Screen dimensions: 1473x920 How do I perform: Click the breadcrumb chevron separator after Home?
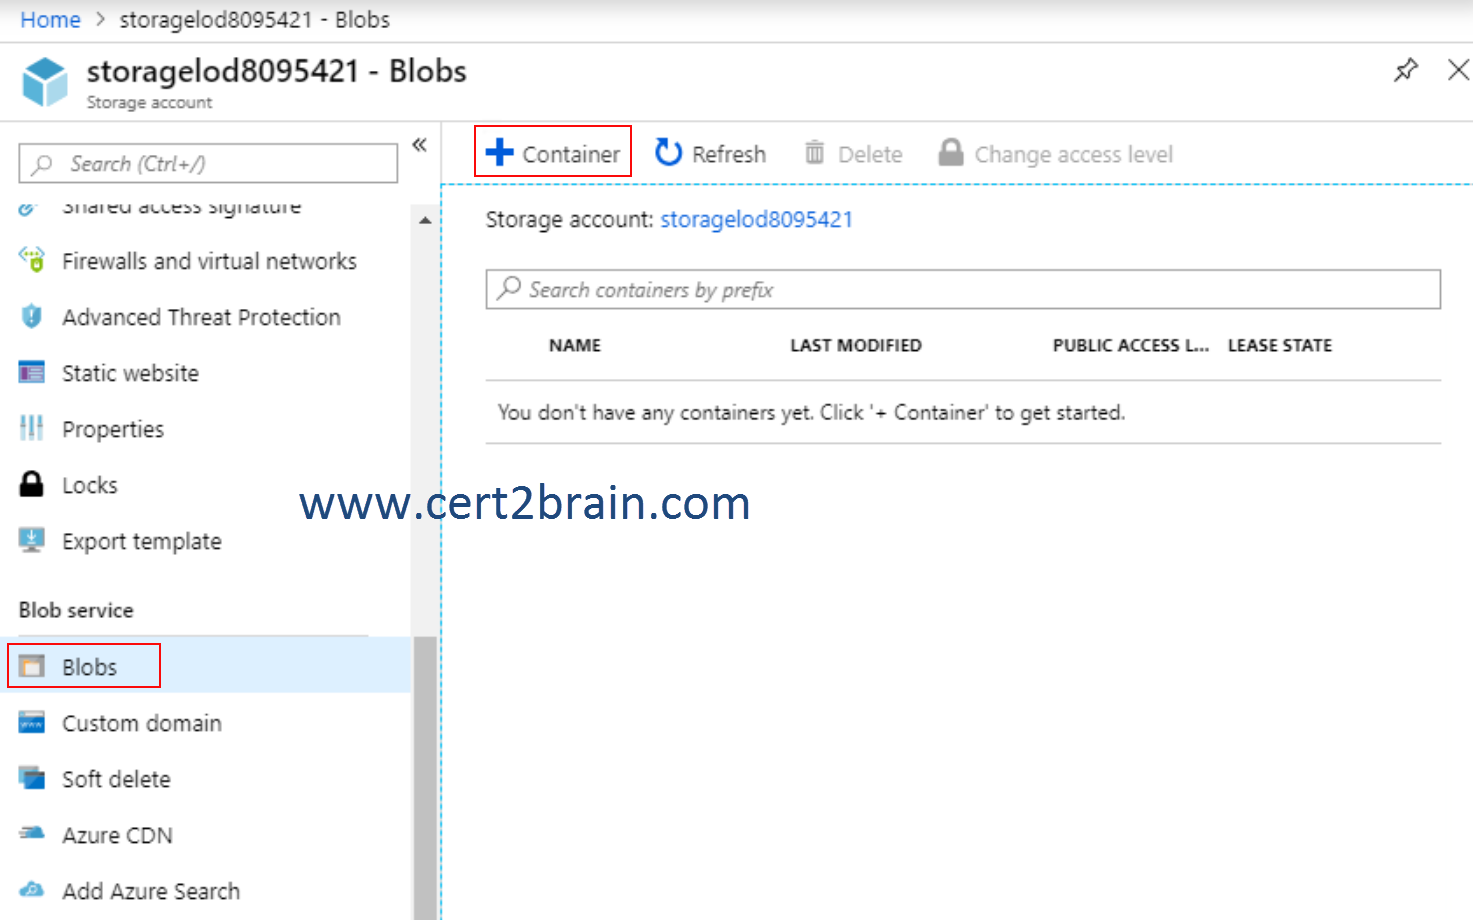pyautogui.click(x=100, y=20)
